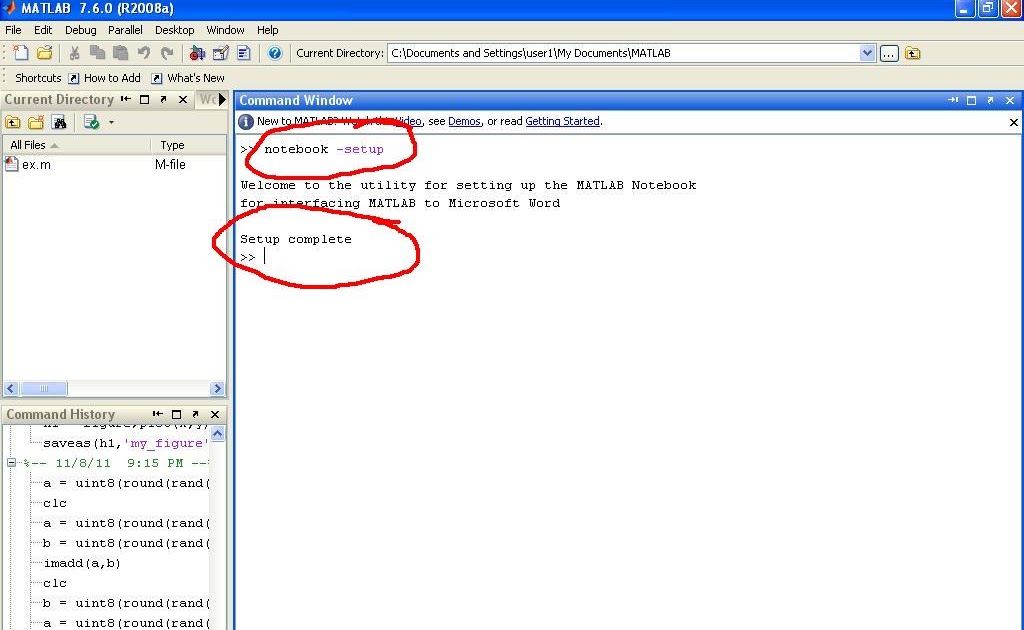
Task: Click the Paste toolbar icon
Action: click(120, 53)
